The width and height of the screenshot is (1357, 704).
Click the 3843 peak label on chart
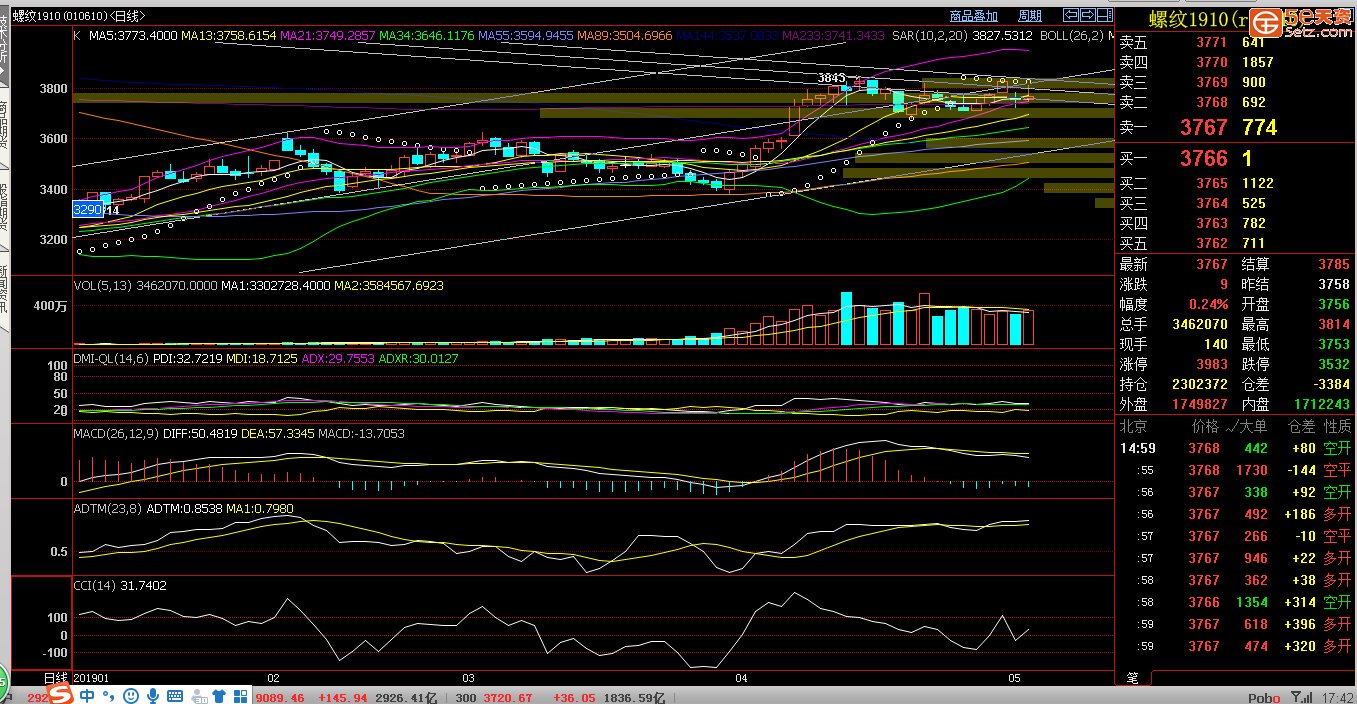click(832, 78)
